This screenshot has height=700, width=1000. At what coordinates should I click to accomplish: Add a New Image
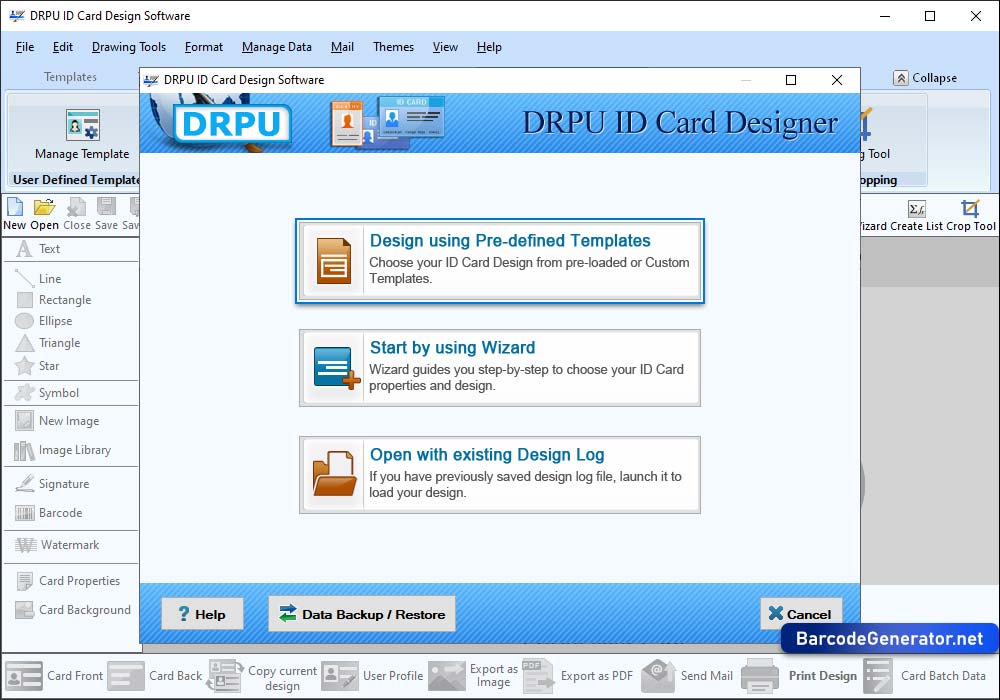tap(57, 421)
